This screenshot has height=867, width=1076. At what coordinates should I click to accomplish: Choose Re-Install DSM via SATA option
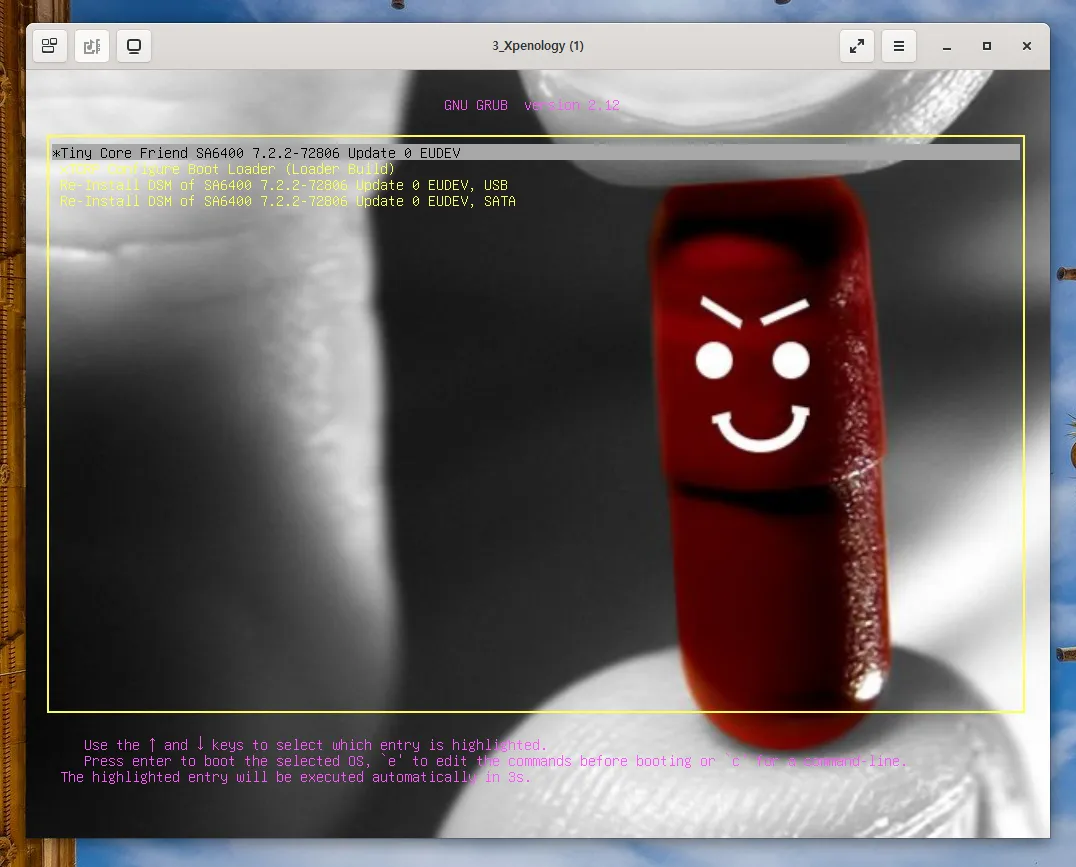pos(284,201)
